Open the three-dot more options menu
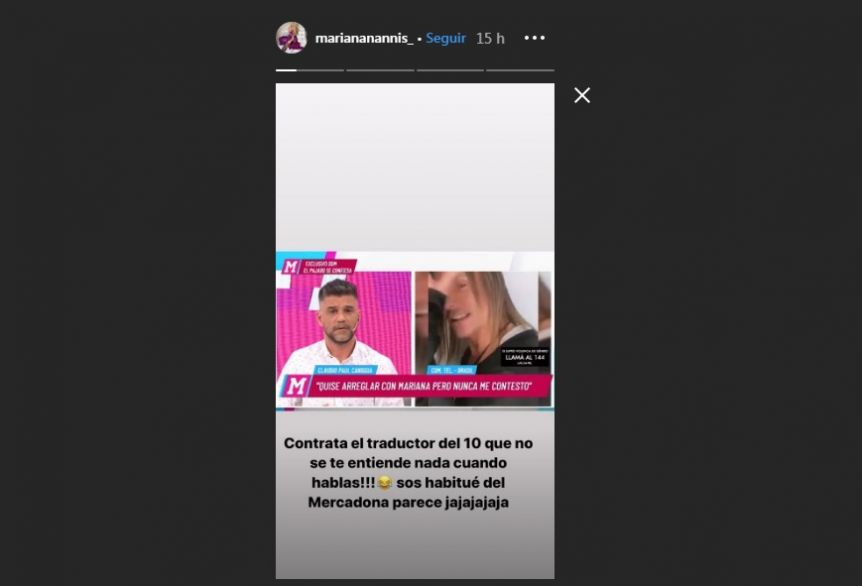Viewport: 862px width, 586px height. pyautogui.click(x=534, y=38)
